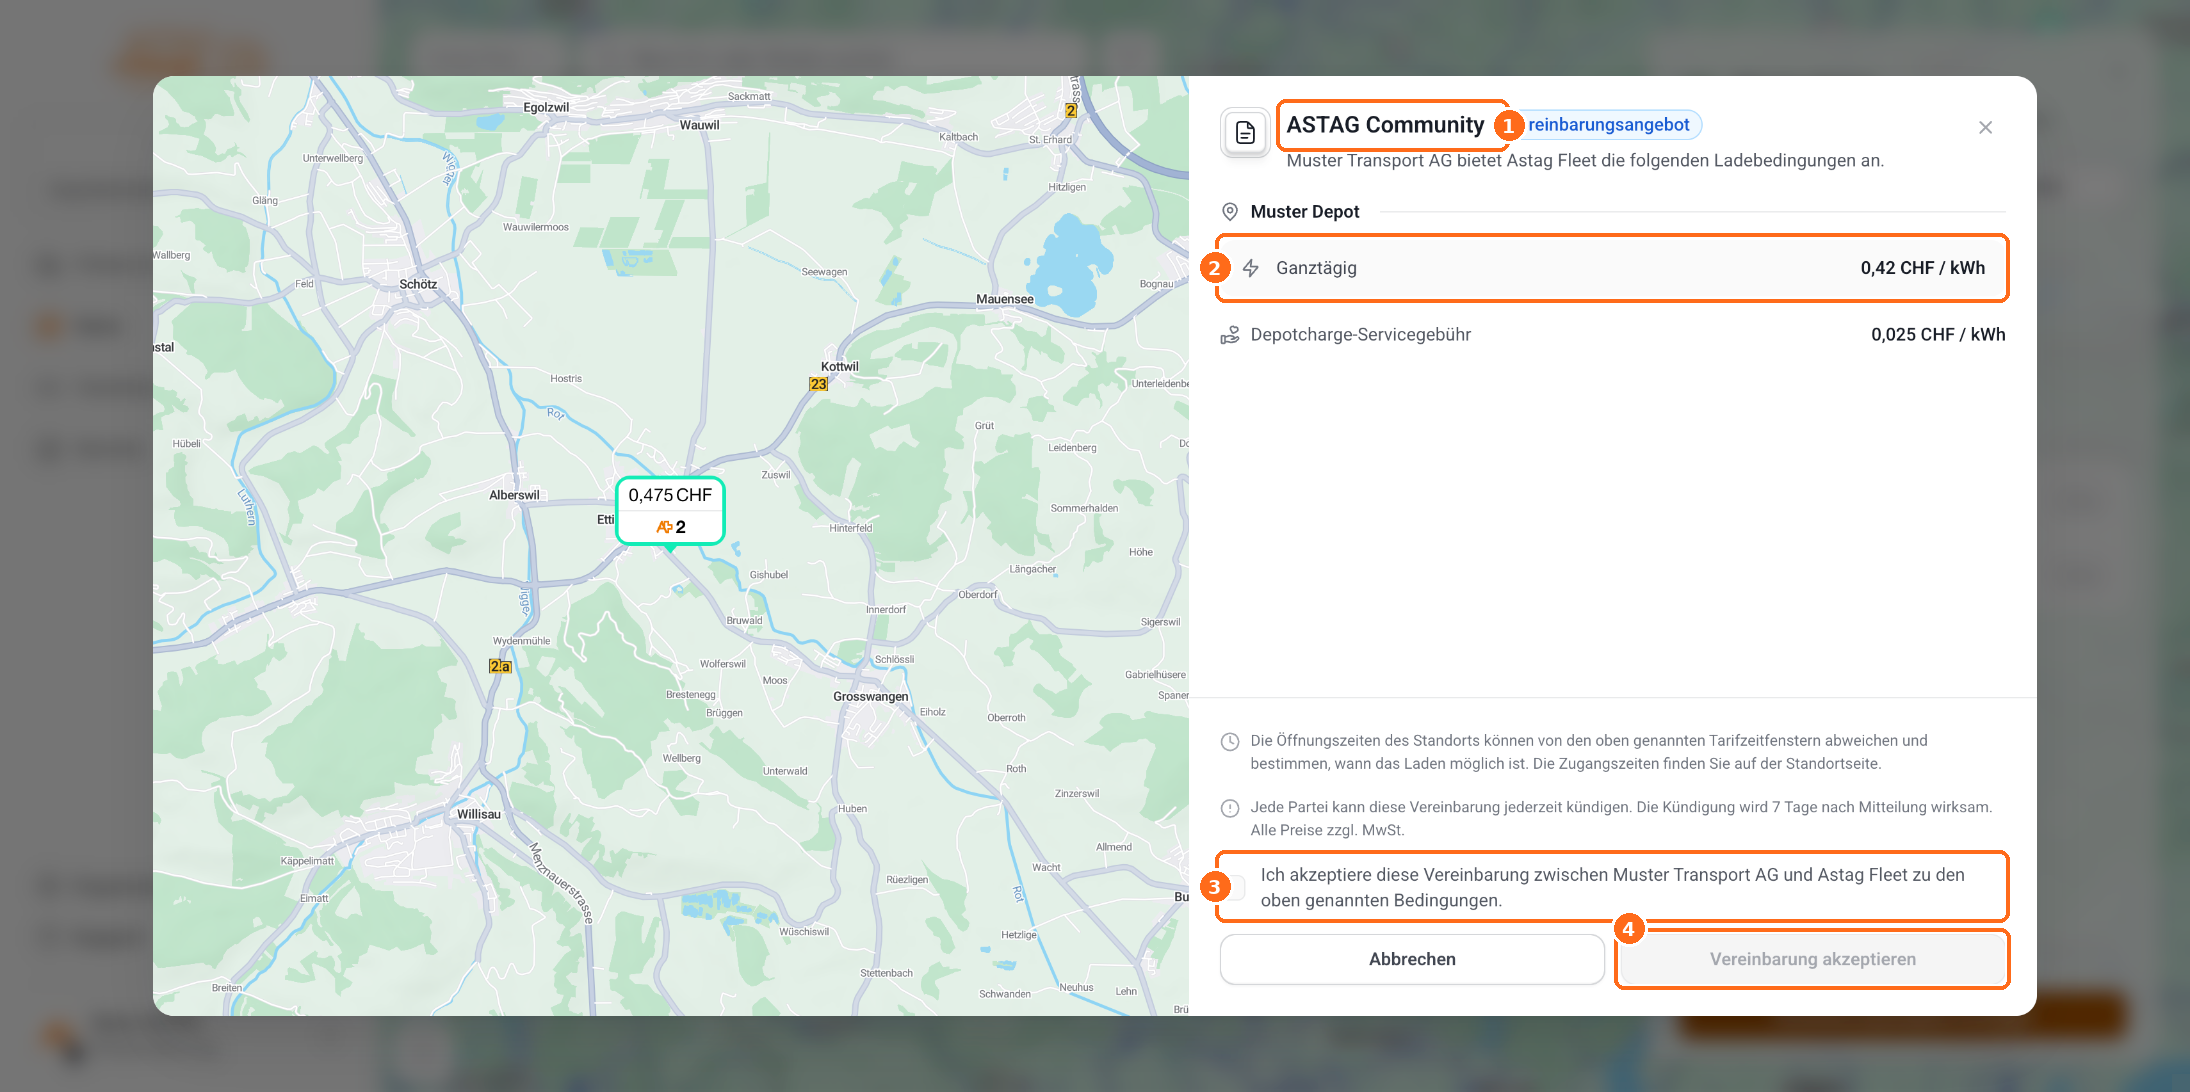Click the Muster Transport AG offer description
The width and height of the screenshot is (2190, 1092).
pyautogui.click(x=1585, y=161)
